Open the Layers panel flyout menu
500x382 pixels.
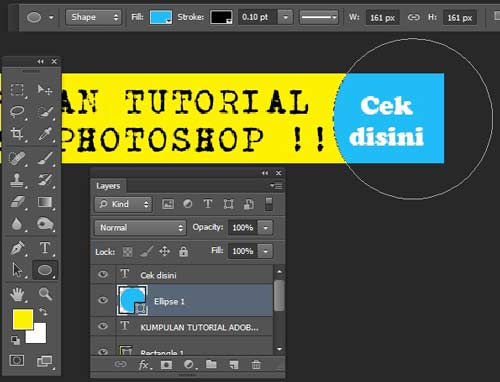click(x=276, y=186)
